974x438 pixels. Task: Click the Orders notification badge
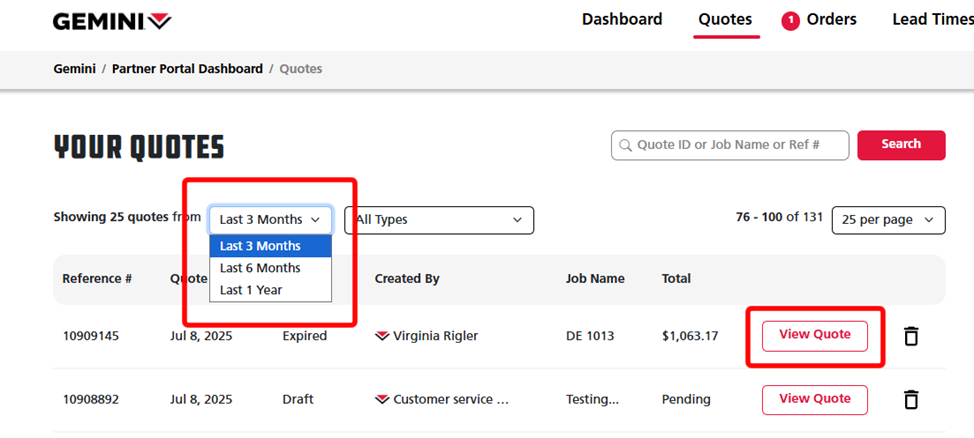(791, 20)
